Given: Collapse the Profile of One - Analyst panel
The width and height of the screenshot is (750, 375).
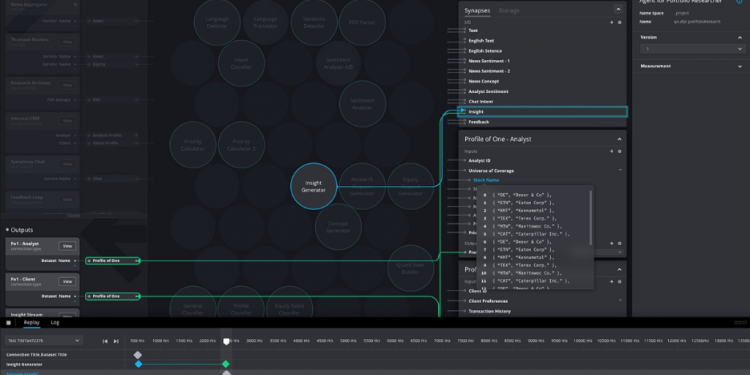Looking at the screenshot, I should pyautogui.click(x=619, y=139).
